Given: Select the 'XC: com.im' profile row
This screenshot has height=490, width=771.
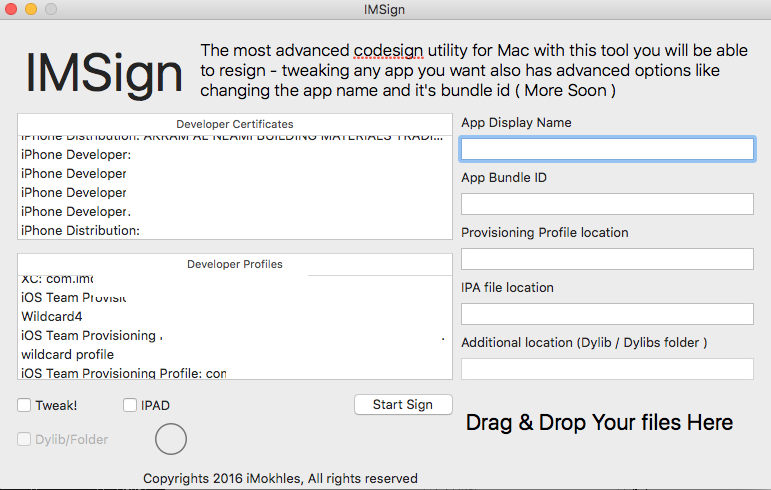Looking at the screenshot, I should tap(235, 280).
